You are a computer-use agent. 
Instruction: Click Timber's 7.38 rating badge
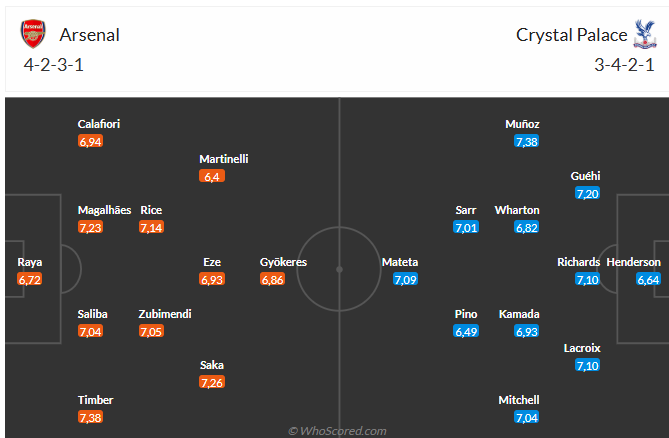click(90, 417)
